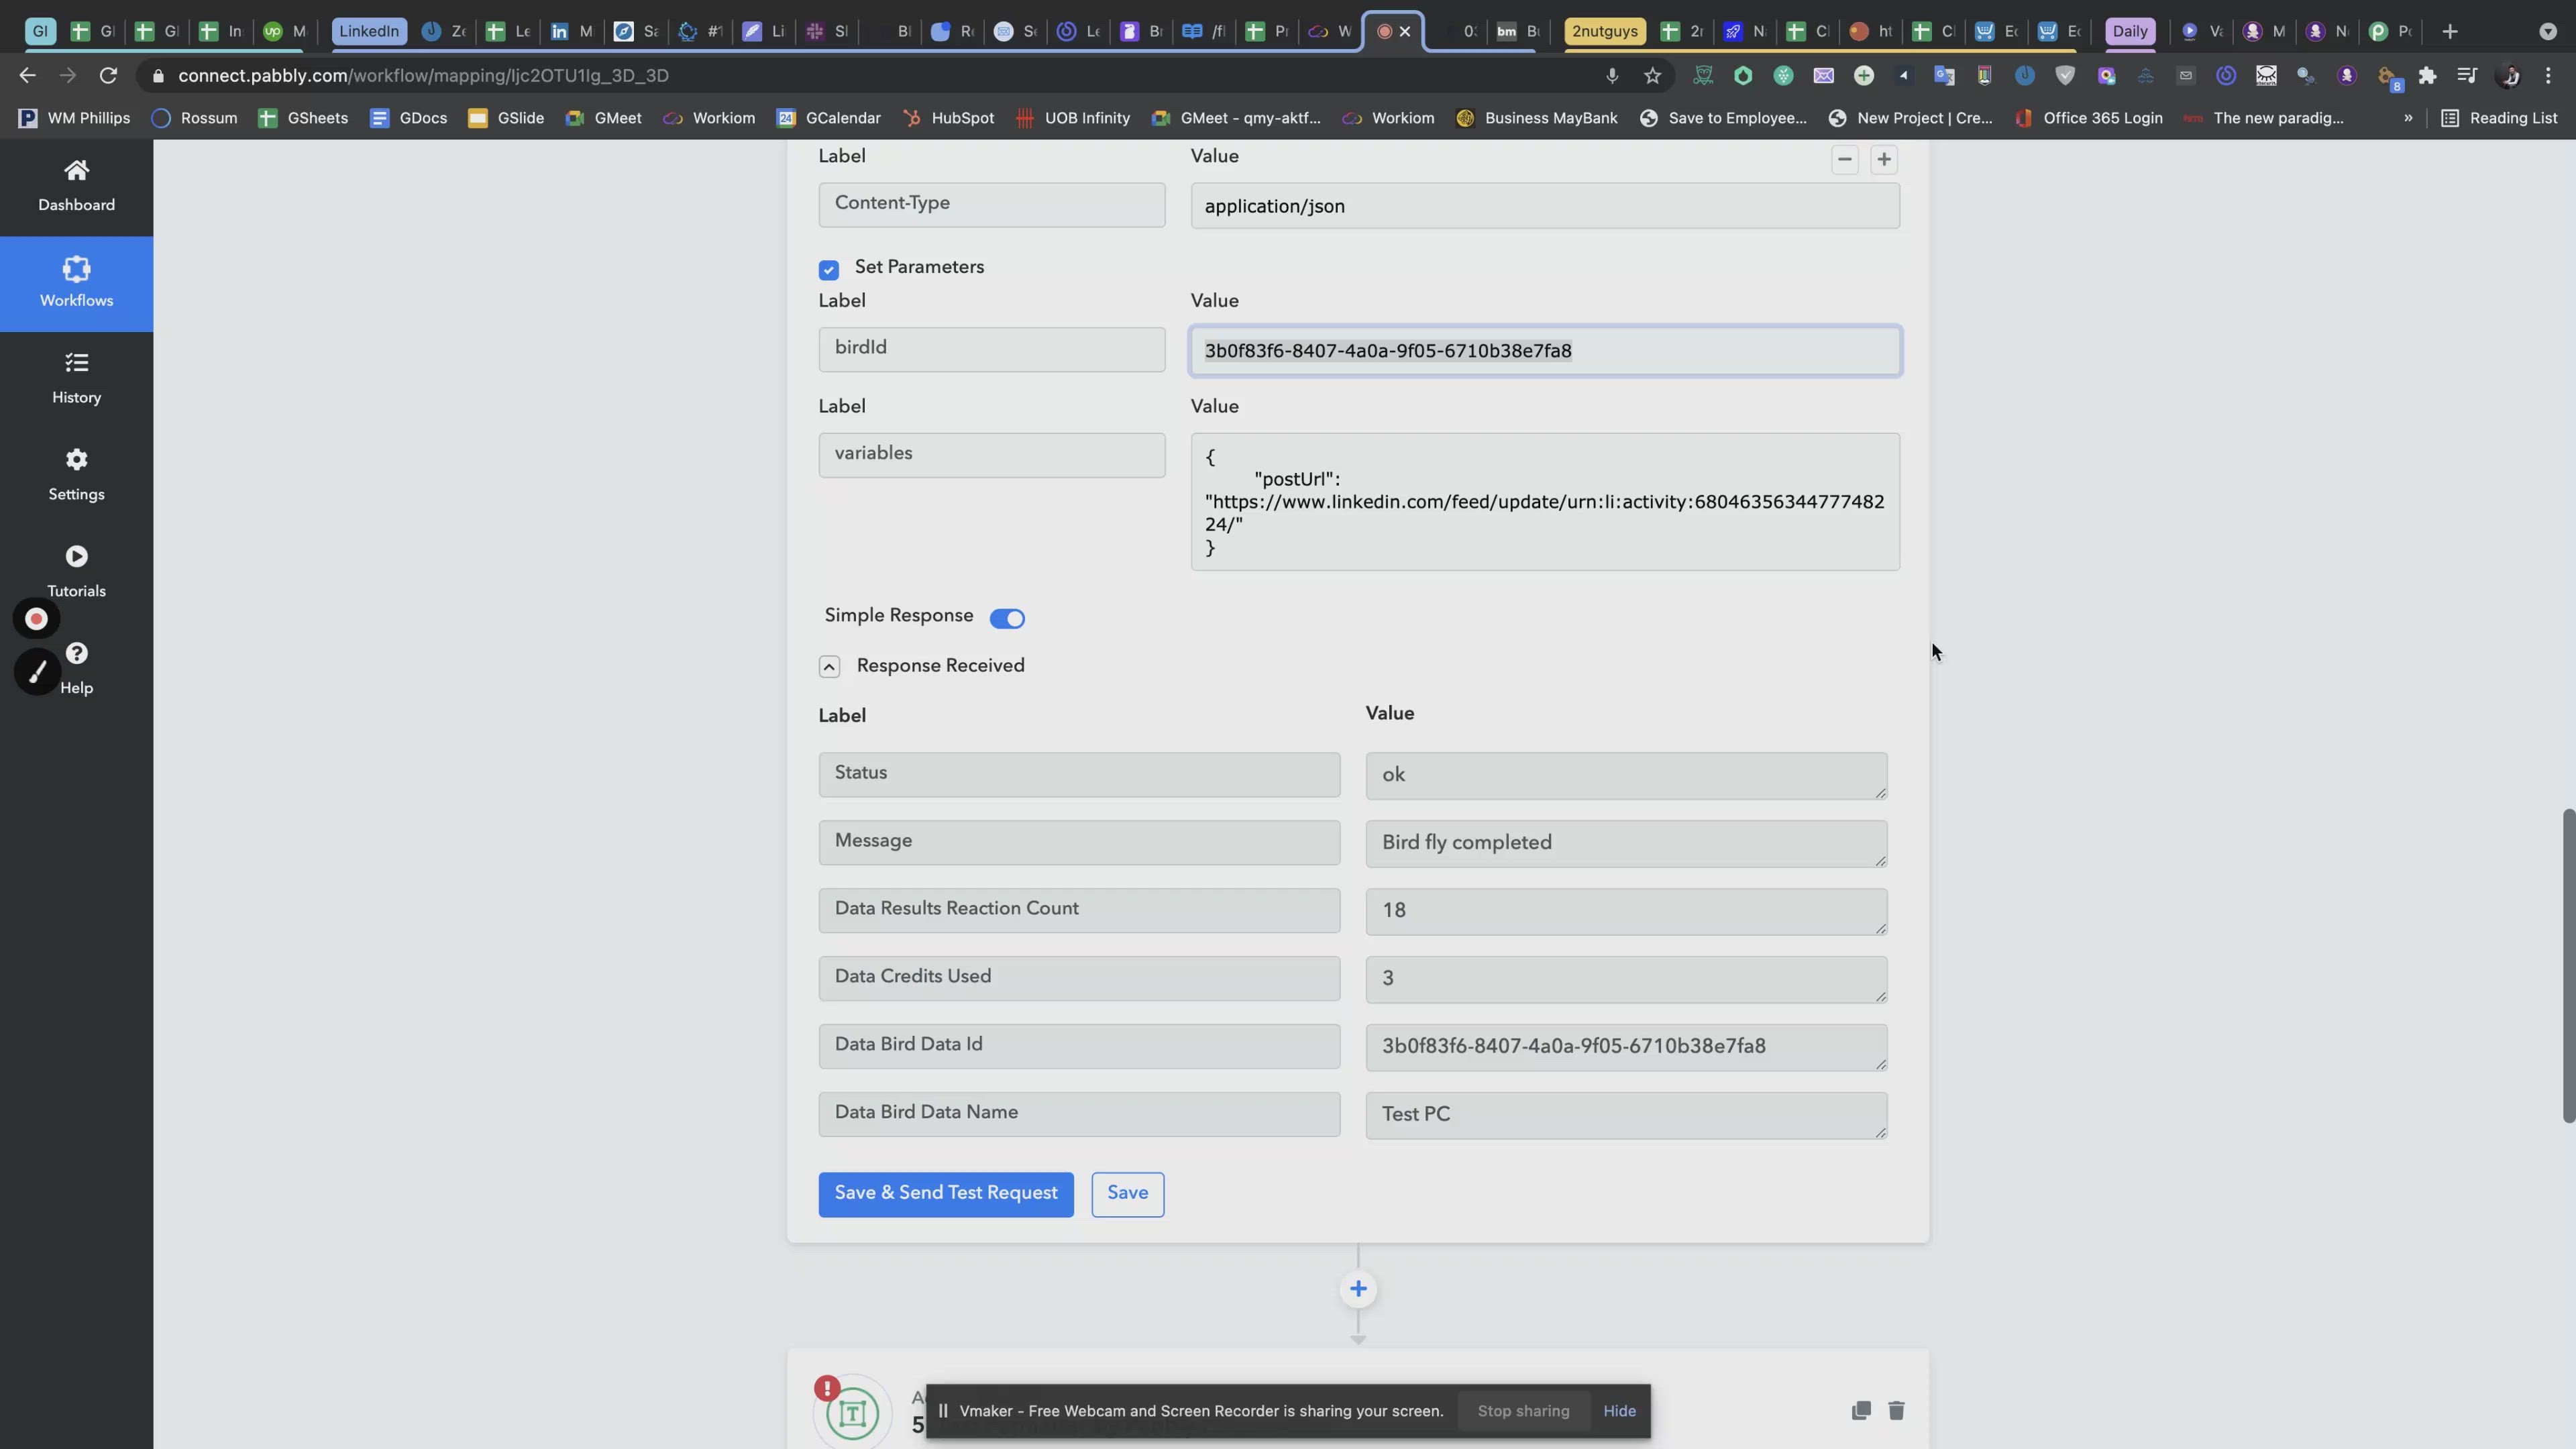The image size is (2576, 1449).
Task: Open the UOB Infinity bookmark
Action: [1073, 118]
